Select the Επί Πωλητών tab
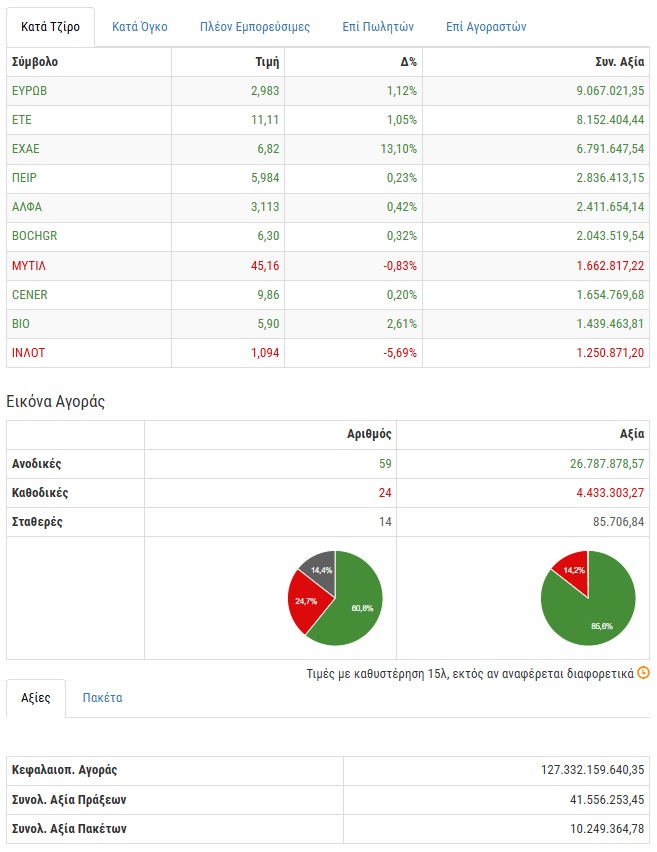 point(371,27)
